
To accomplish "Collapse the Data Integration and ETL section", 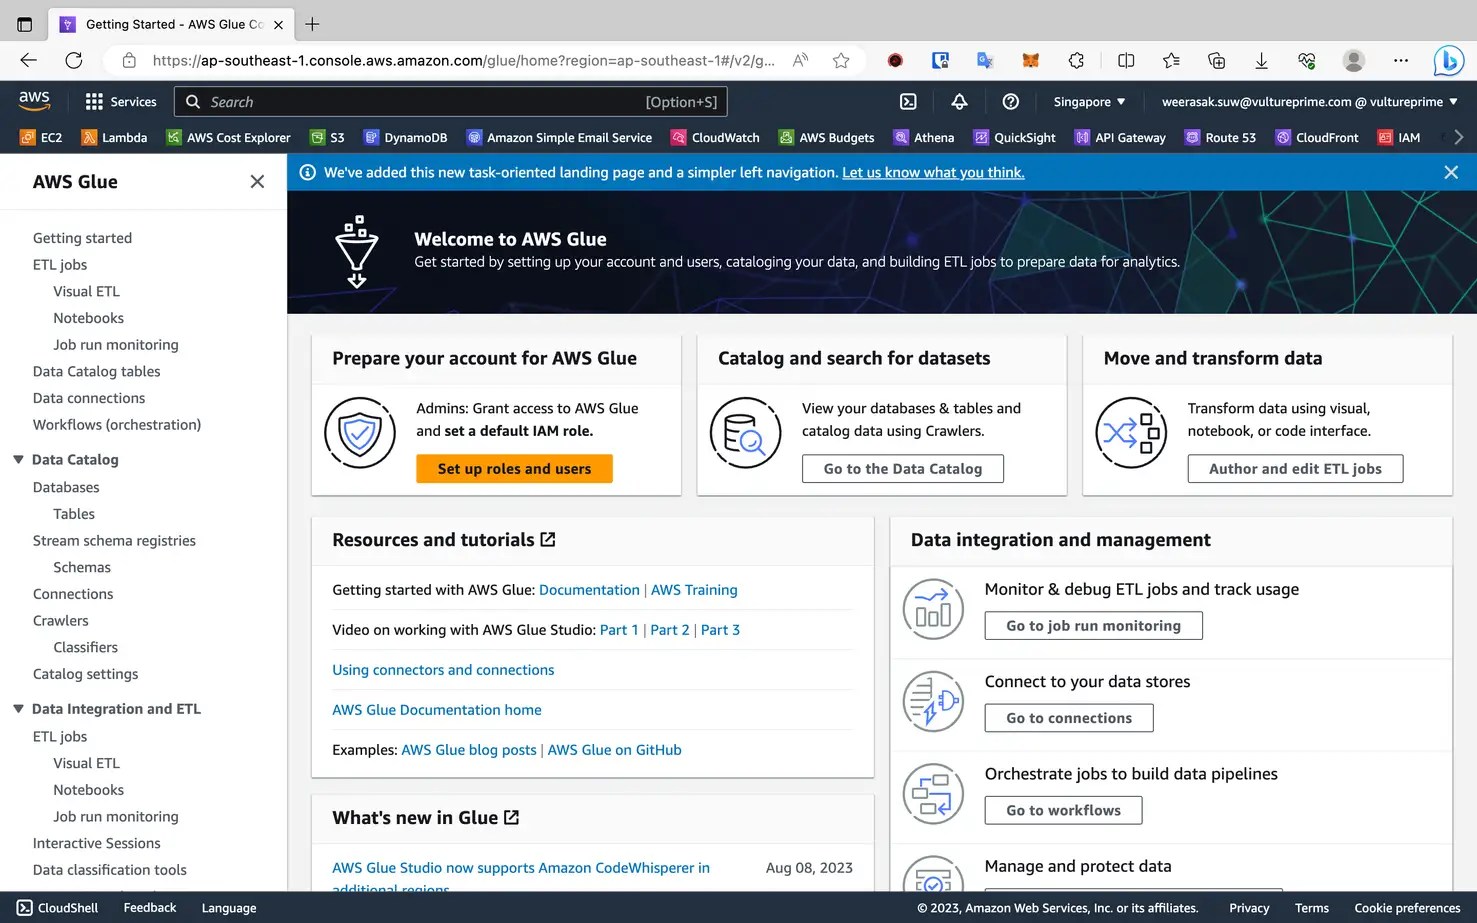I will tap(18, 708).
